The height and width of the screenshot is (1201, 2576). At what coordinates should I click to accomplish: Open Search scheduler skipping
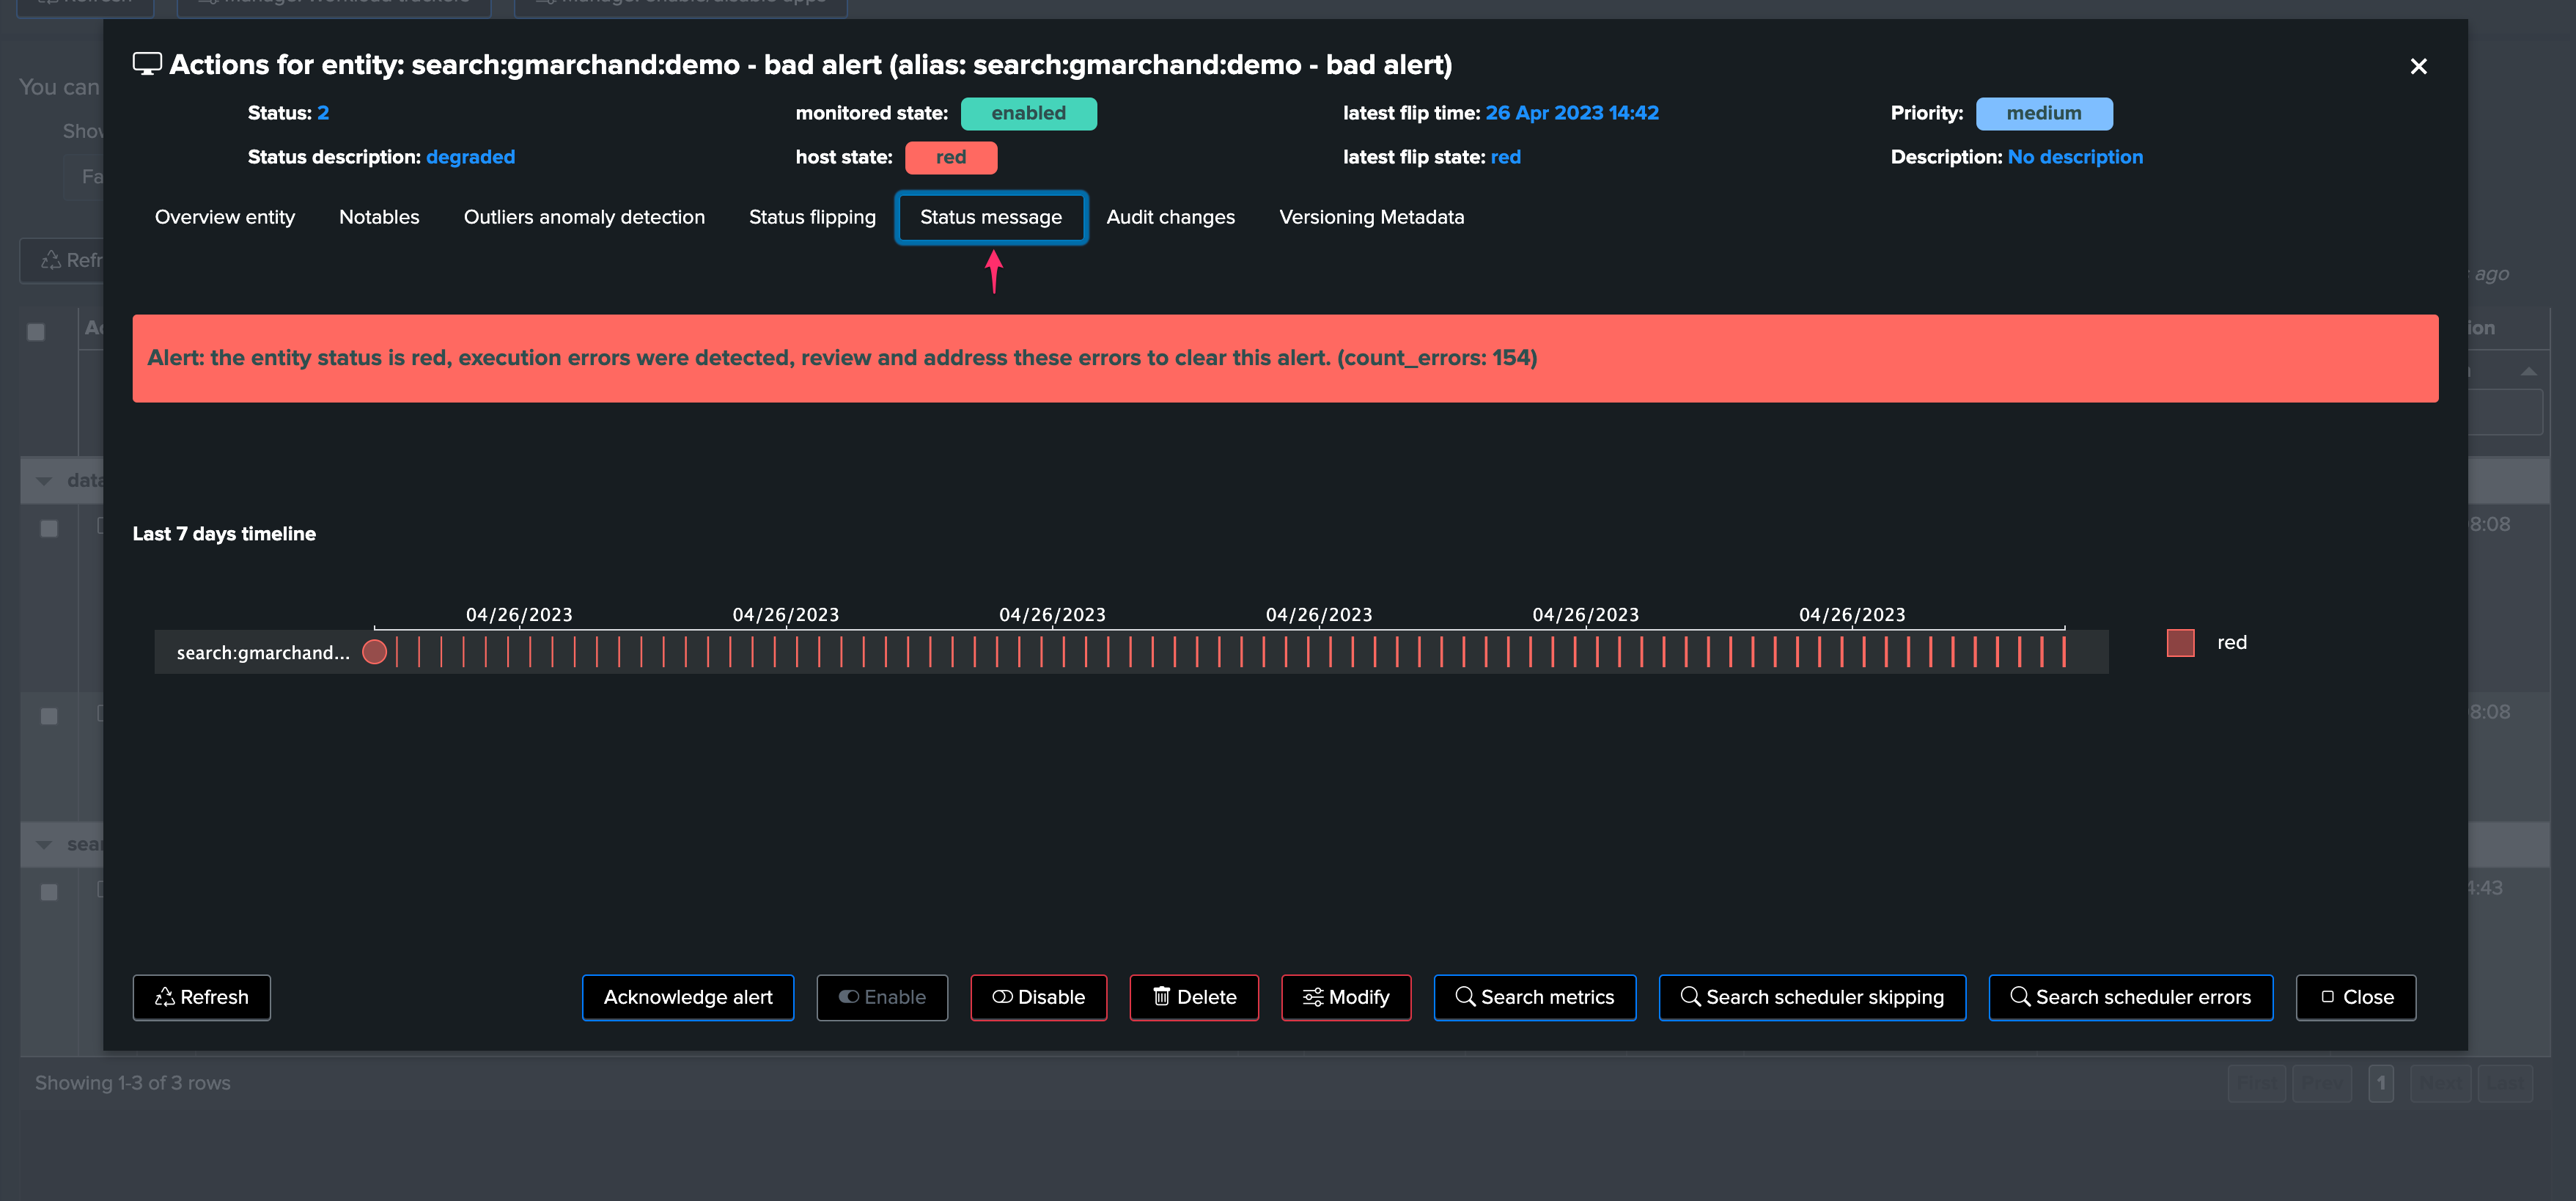[1812, 997]
